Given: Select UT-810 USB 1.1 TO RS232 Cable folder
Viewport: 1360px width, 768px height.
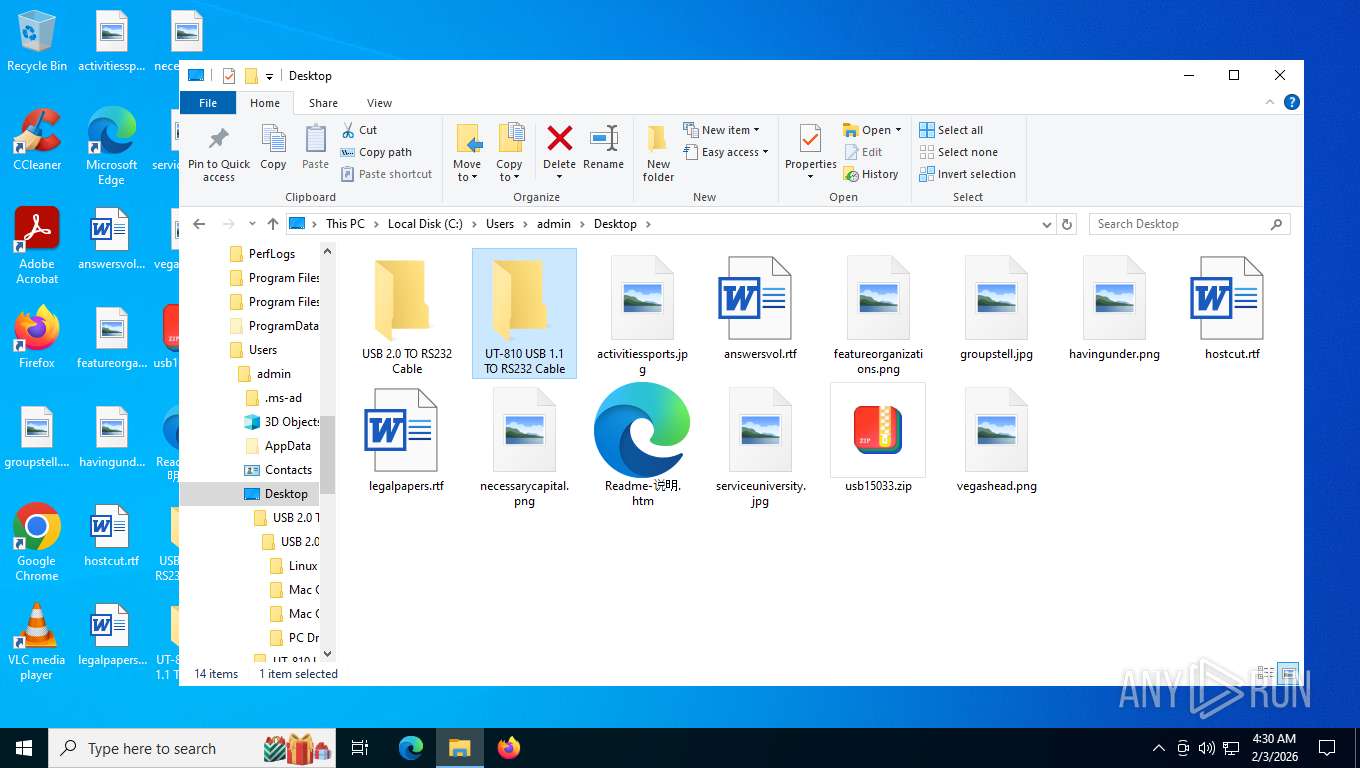Looking at the screenshot, I should (525, 314).
